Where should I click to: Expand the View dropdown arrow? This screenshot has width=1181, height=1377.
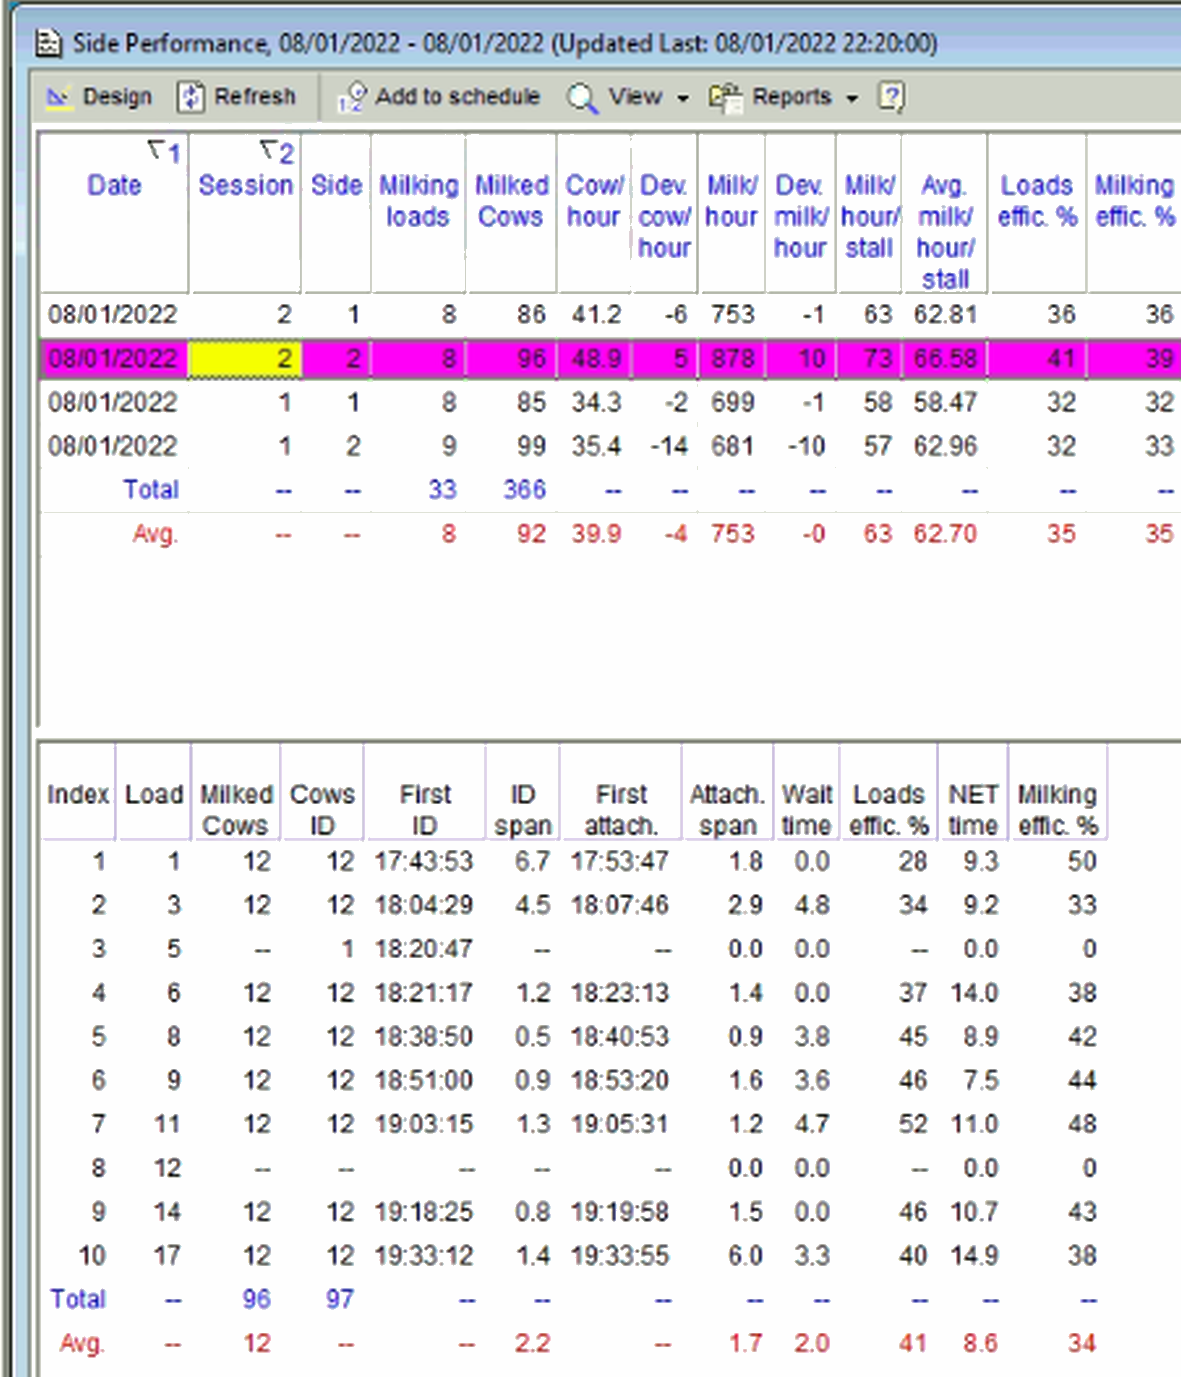click(683, 98)
